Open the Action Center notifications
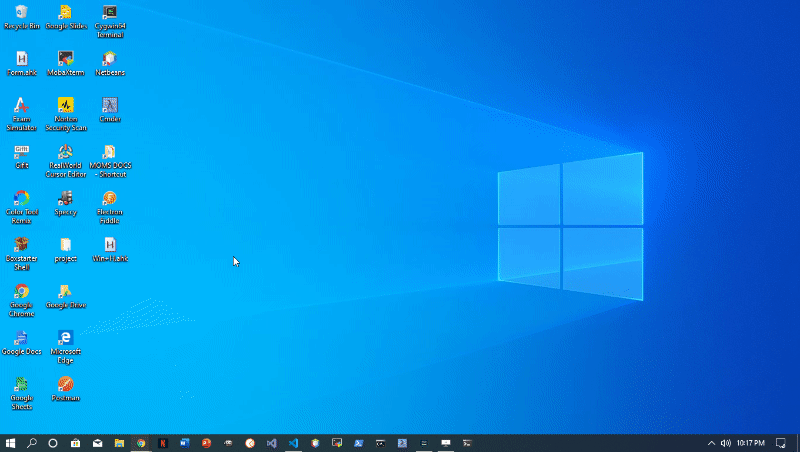Image resolution: width=800 pixels, height=452 pixels. click(781, 443)
